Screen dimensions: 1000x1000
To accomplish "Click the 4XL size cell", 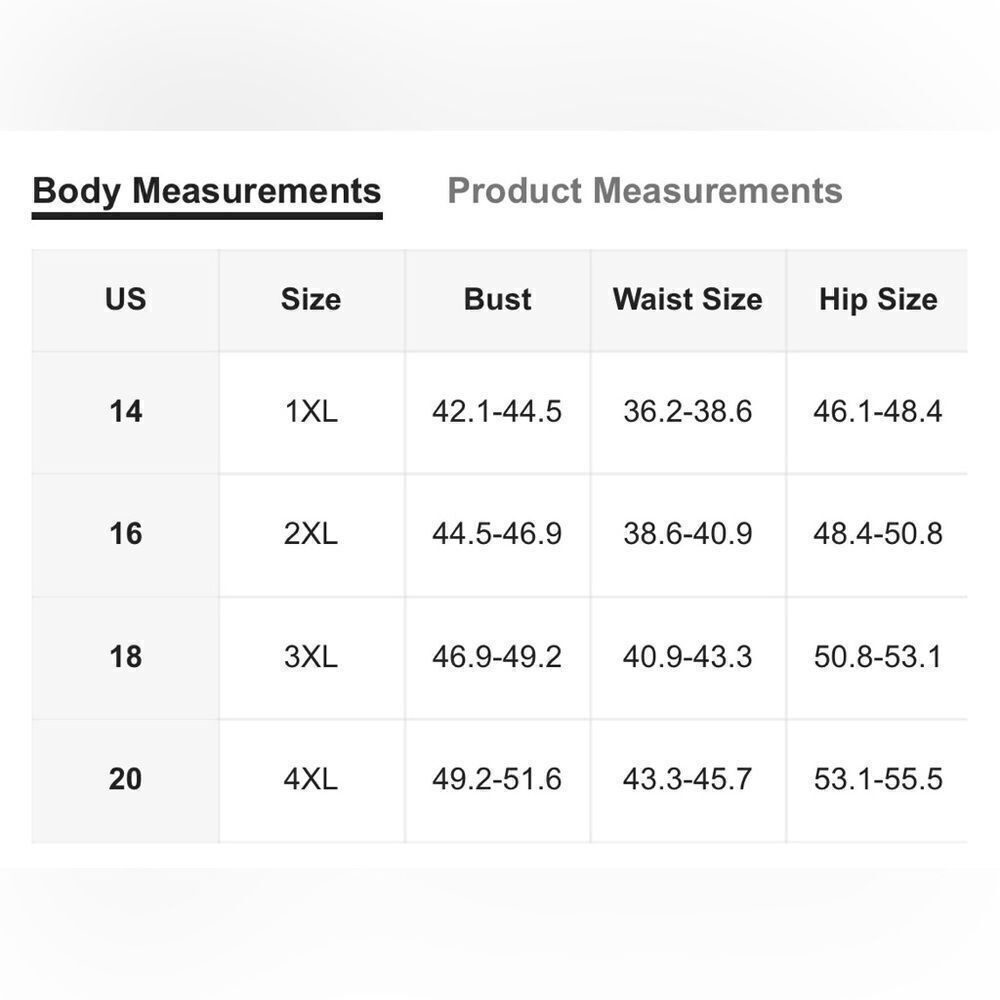I will click(311, 779).
